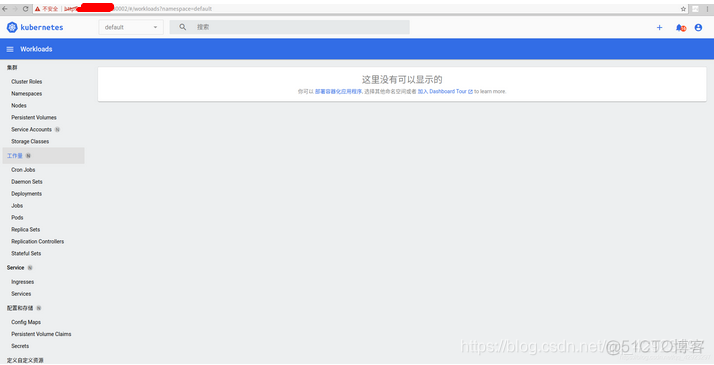The height and width of the screenshot is (365, 714).
Task: Click the 部署容器化应用程序 link
Action: point(338,91)
